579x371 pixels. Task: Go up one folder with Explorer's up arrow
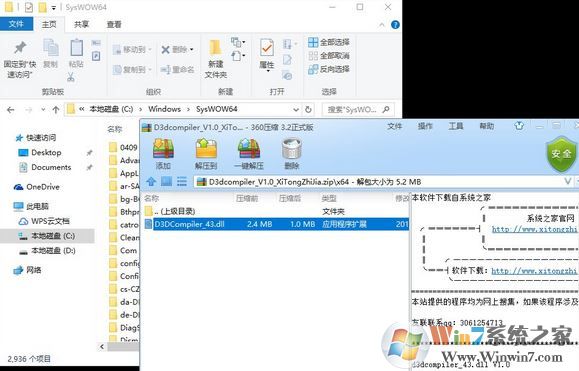(x=56, y=110)
